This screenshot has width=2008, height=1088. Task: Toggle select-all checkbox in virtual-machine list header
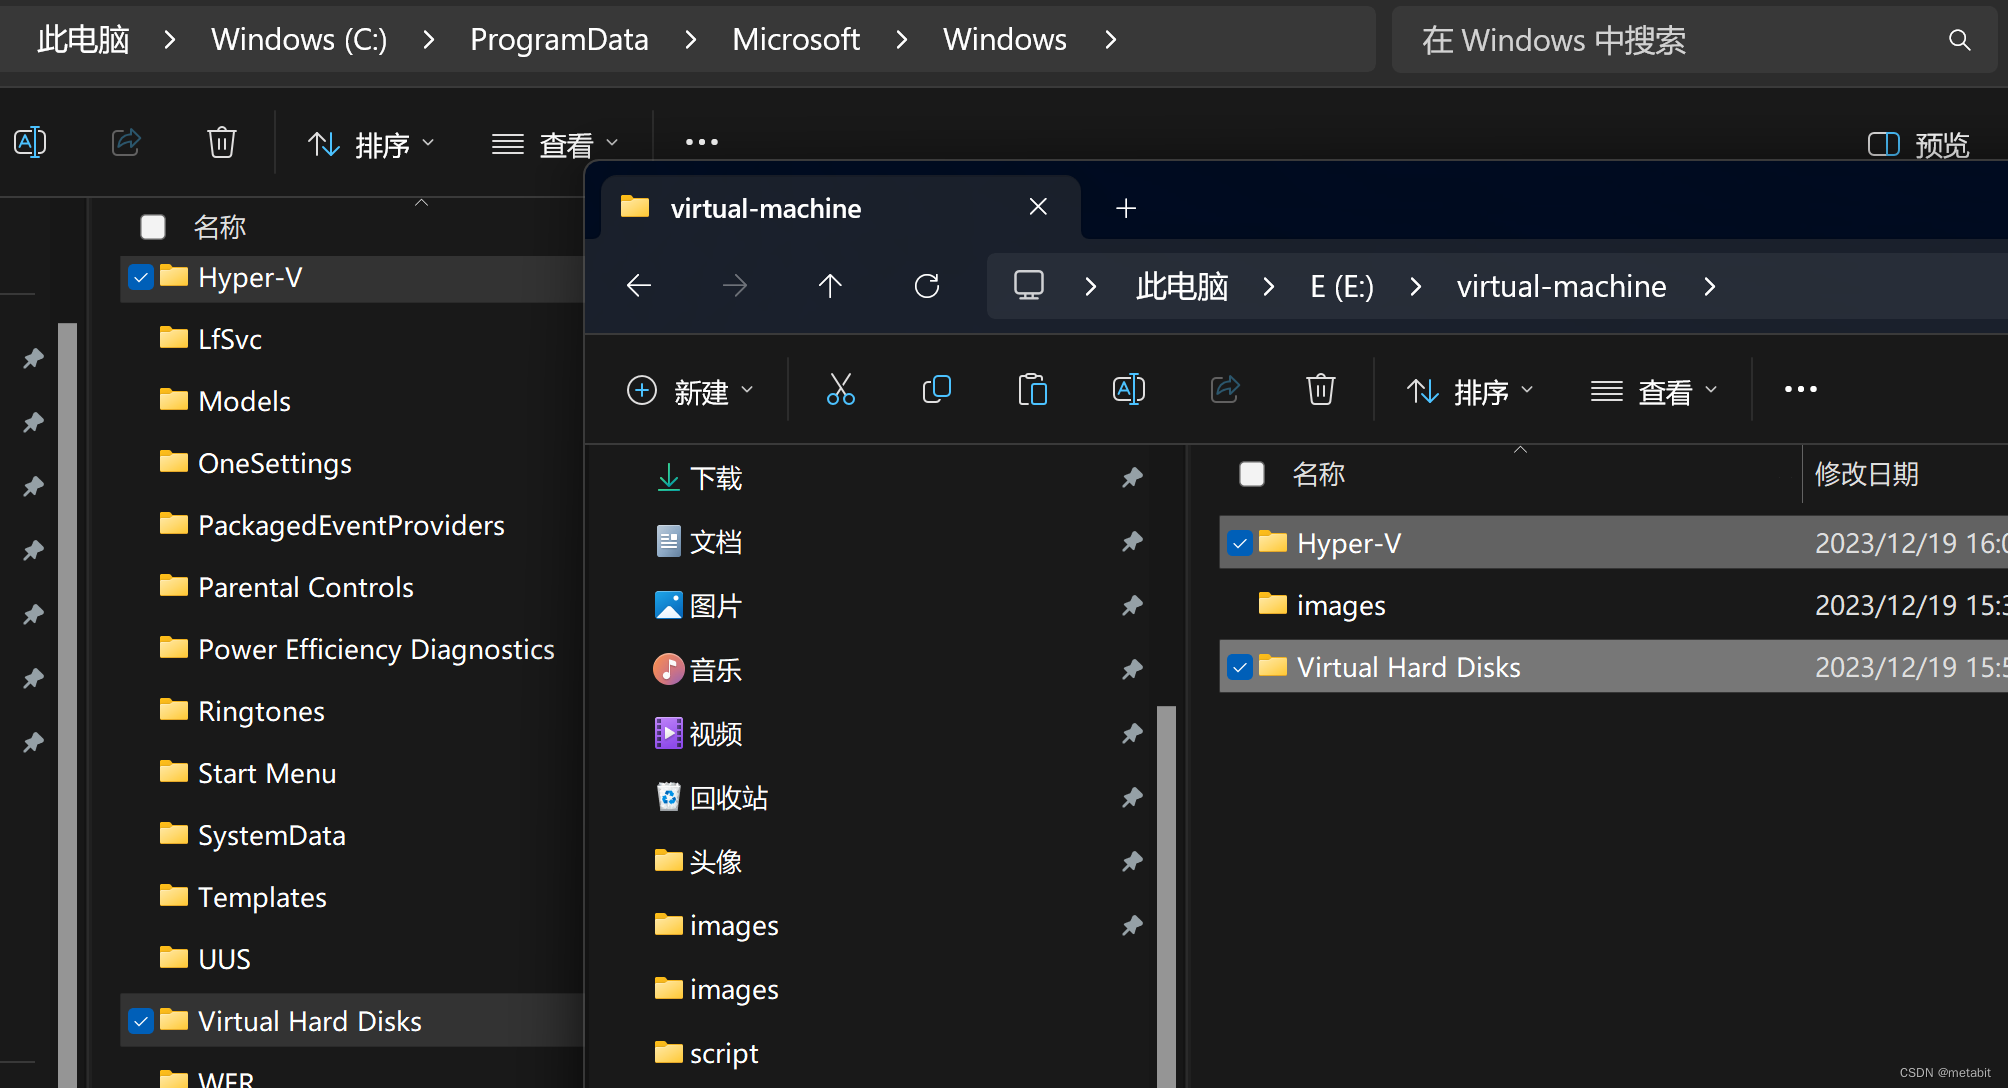(1252, 474)
